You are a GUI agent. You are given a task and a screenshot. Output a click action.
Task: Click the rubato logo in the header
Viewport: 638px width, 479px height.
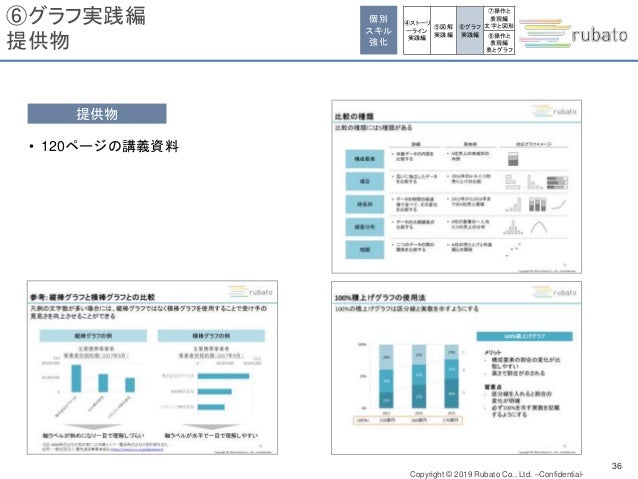tap(573, 33)
